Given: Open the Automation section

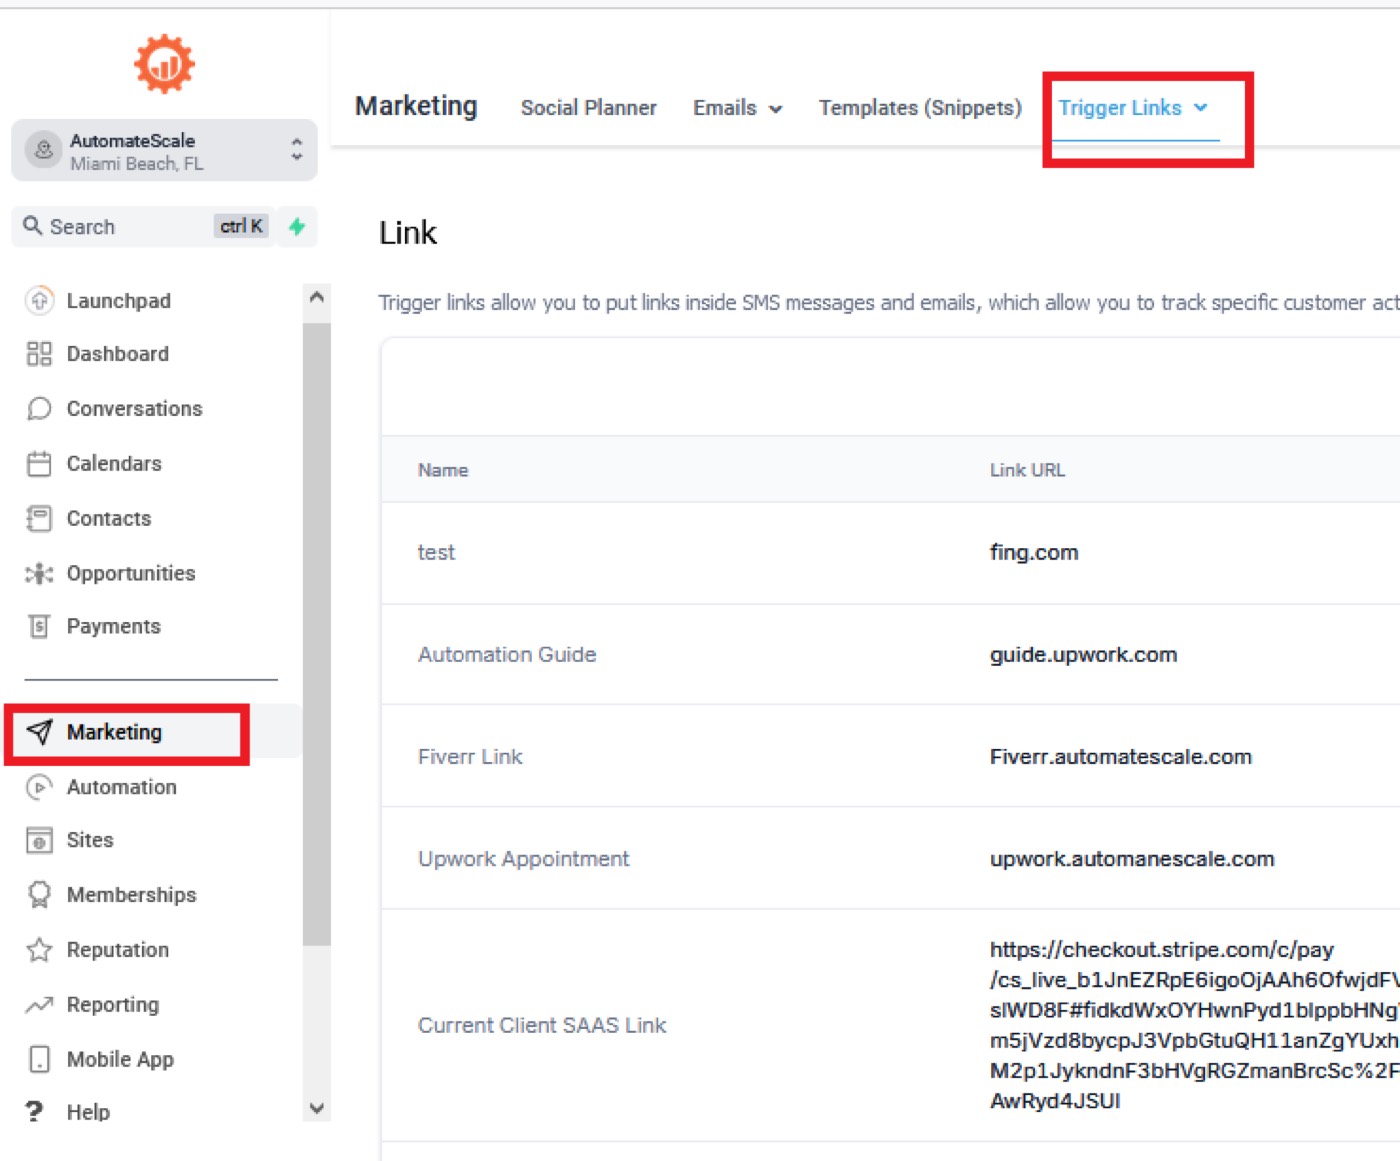Looking at the screenshot, I should pos(122,787).
